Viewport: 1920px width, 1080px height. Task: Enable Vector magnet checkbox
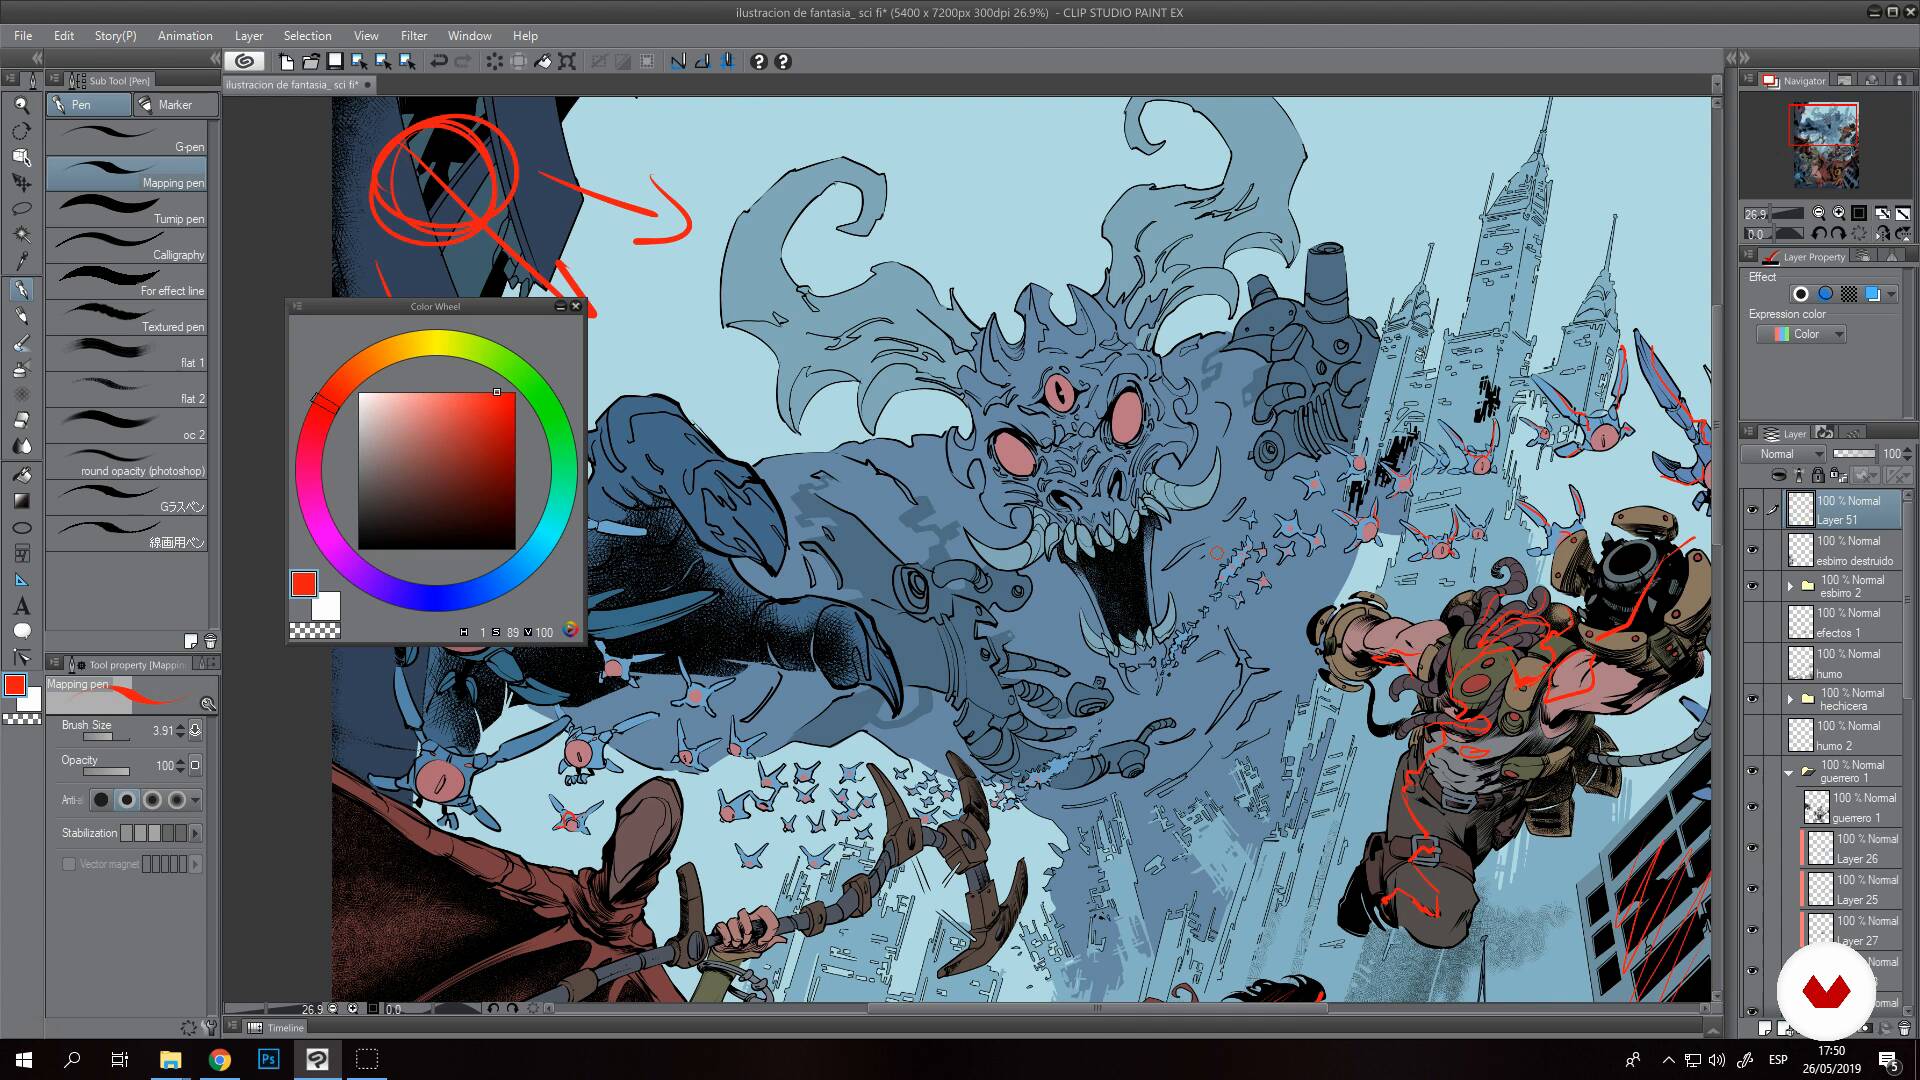click(x=69, y=864)
